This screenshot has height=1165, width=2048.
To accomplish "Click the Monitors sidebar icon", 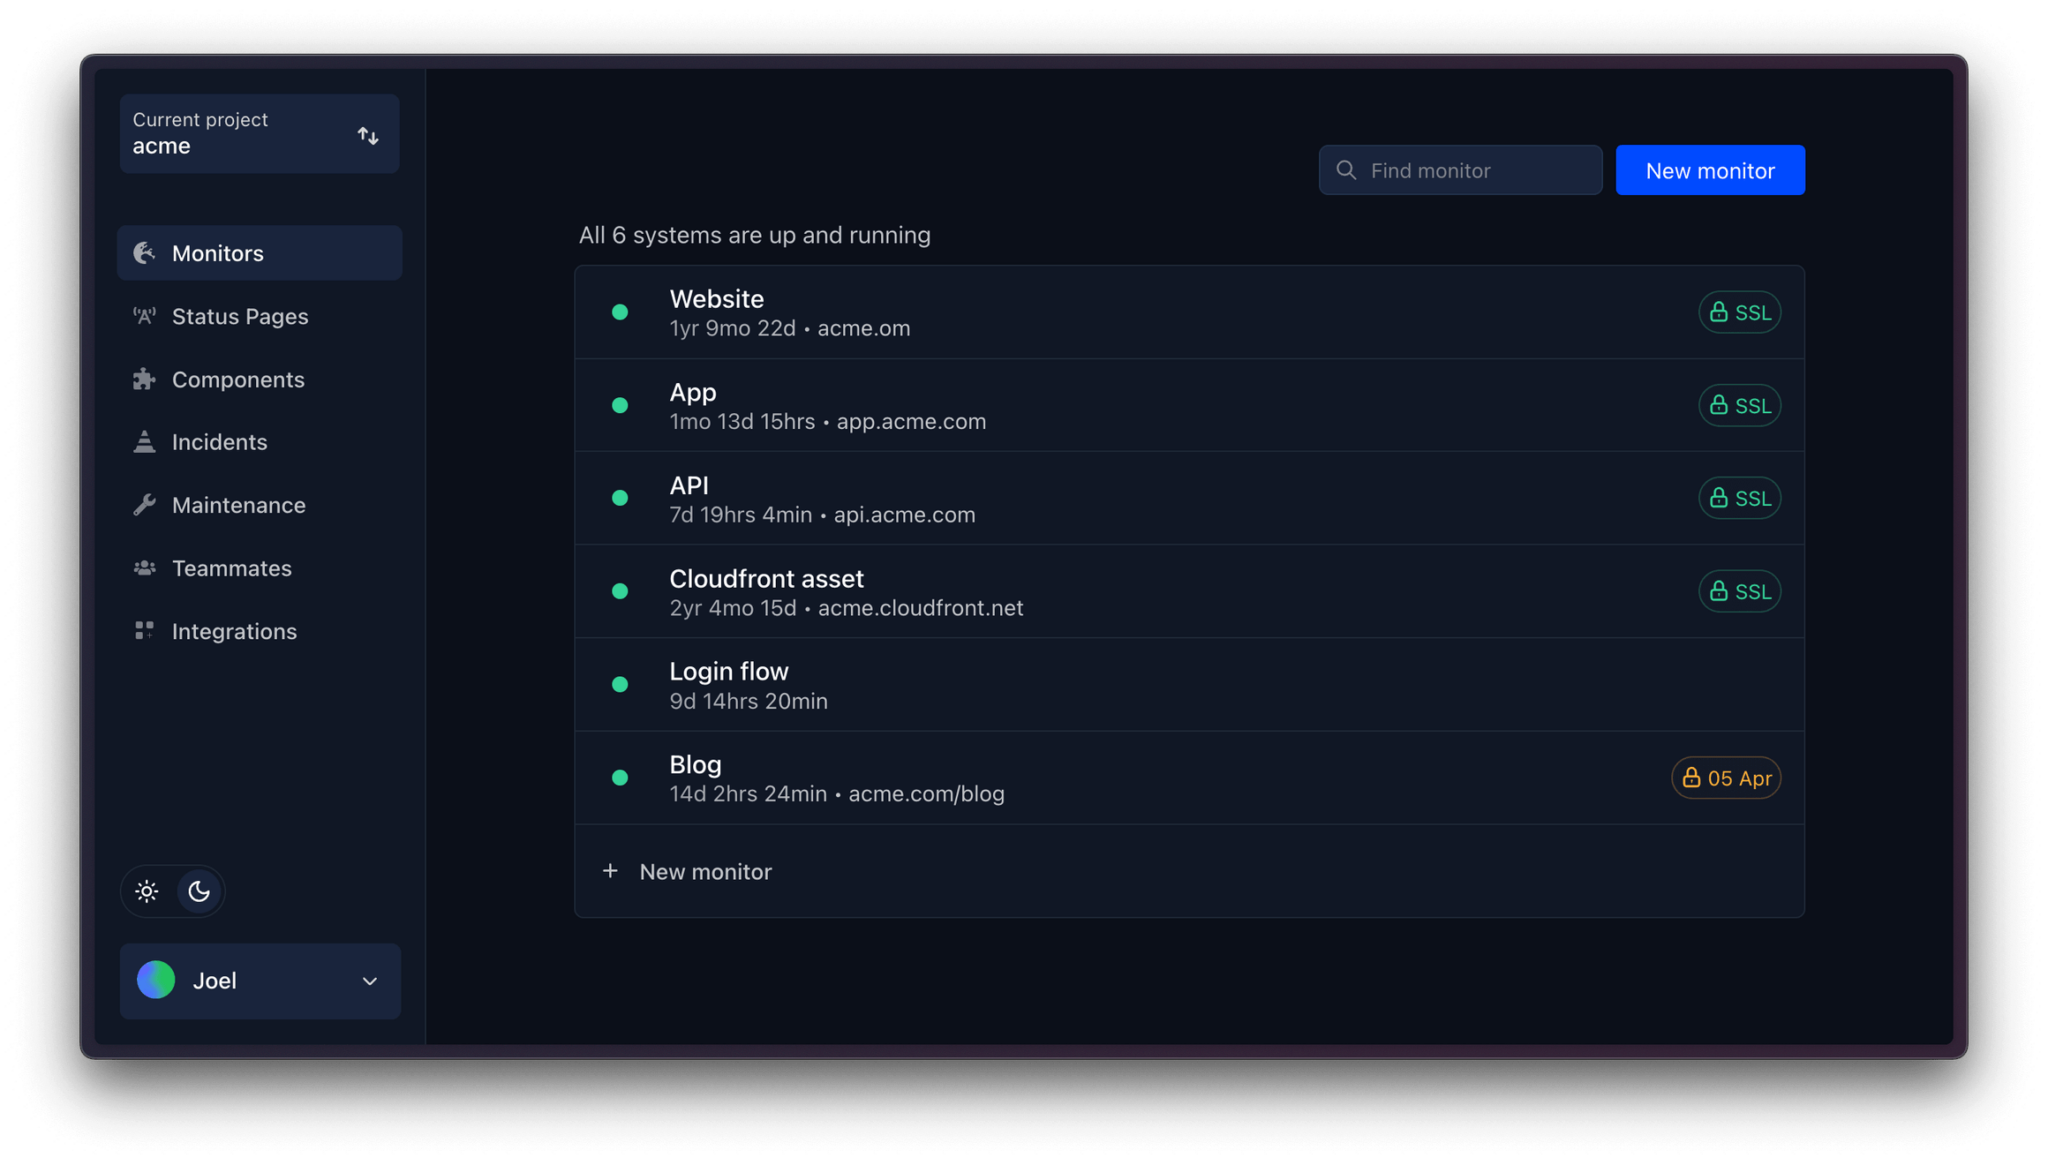I will click(143, 252).
